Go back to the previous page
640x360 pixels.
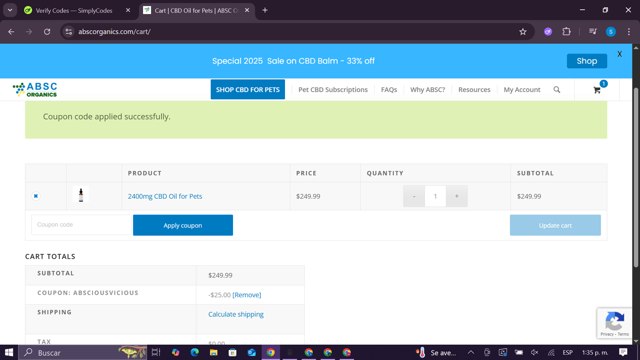pyautogui.click(x=11, y=31)
